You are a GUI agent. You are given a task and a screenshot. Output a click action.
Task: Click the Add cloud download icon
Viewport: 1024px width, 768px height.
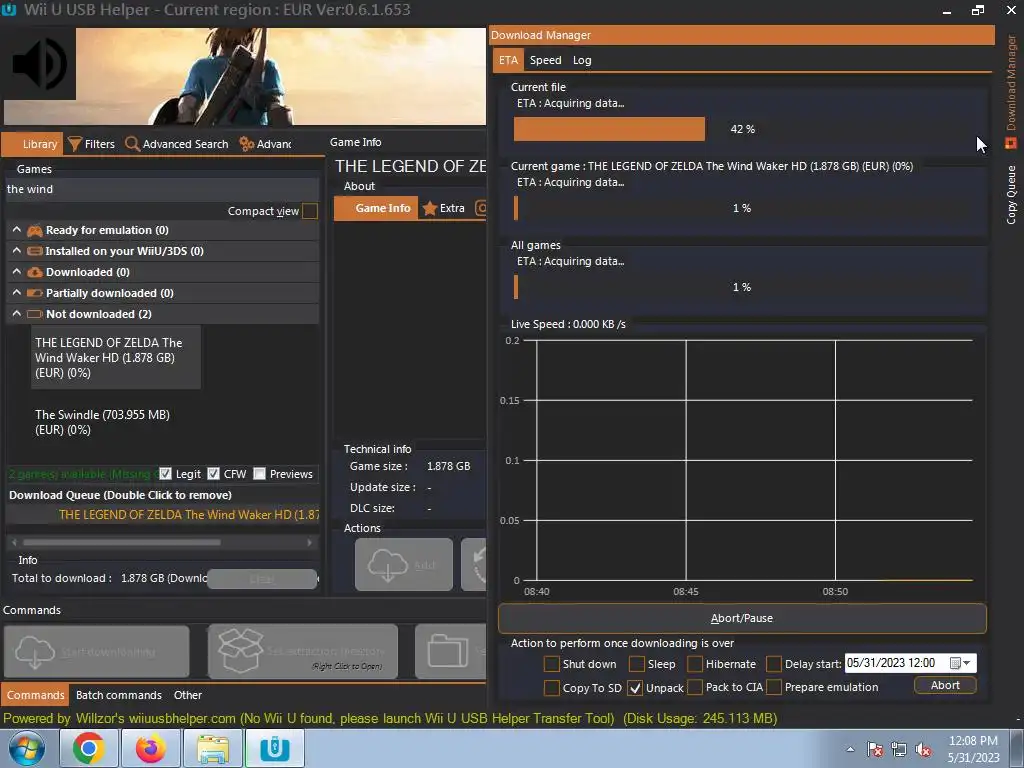[388, 564]
